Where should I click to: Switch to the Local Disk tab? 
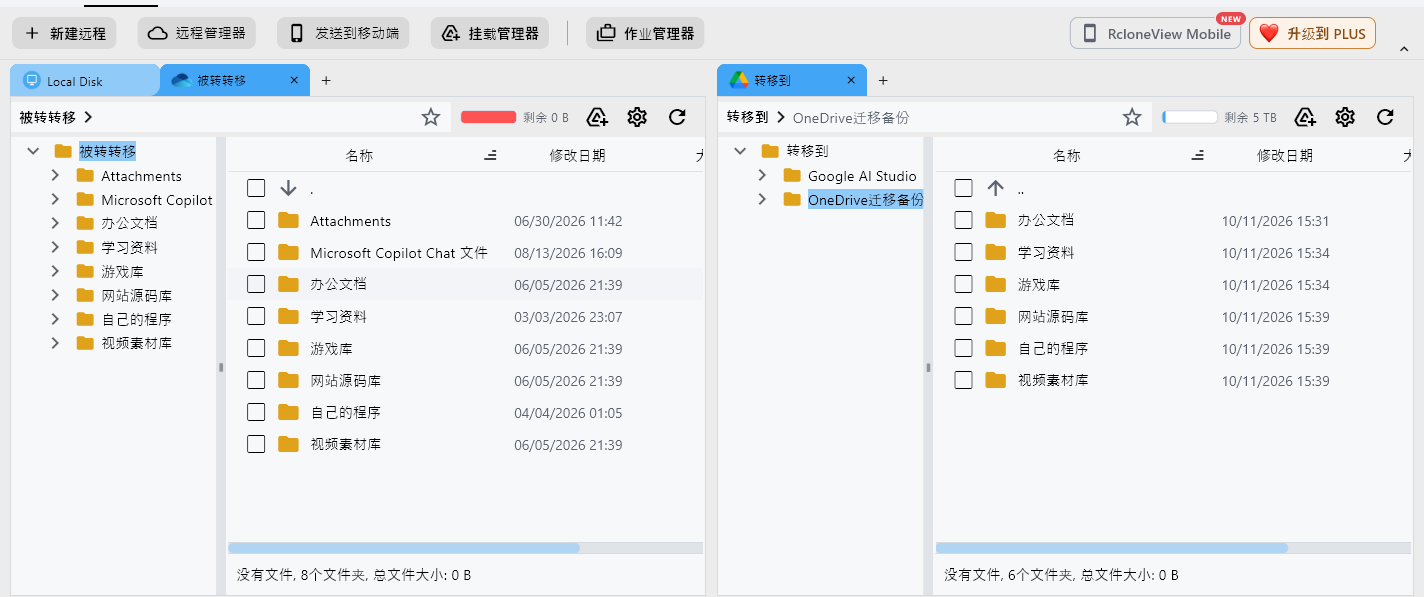point(85,80)
